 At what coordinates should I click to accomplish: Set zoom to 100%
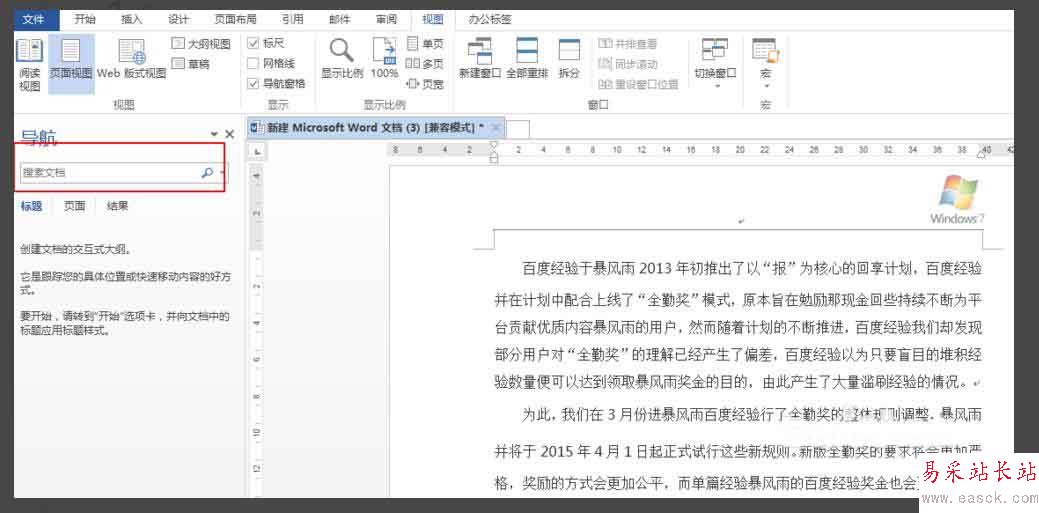384,59
